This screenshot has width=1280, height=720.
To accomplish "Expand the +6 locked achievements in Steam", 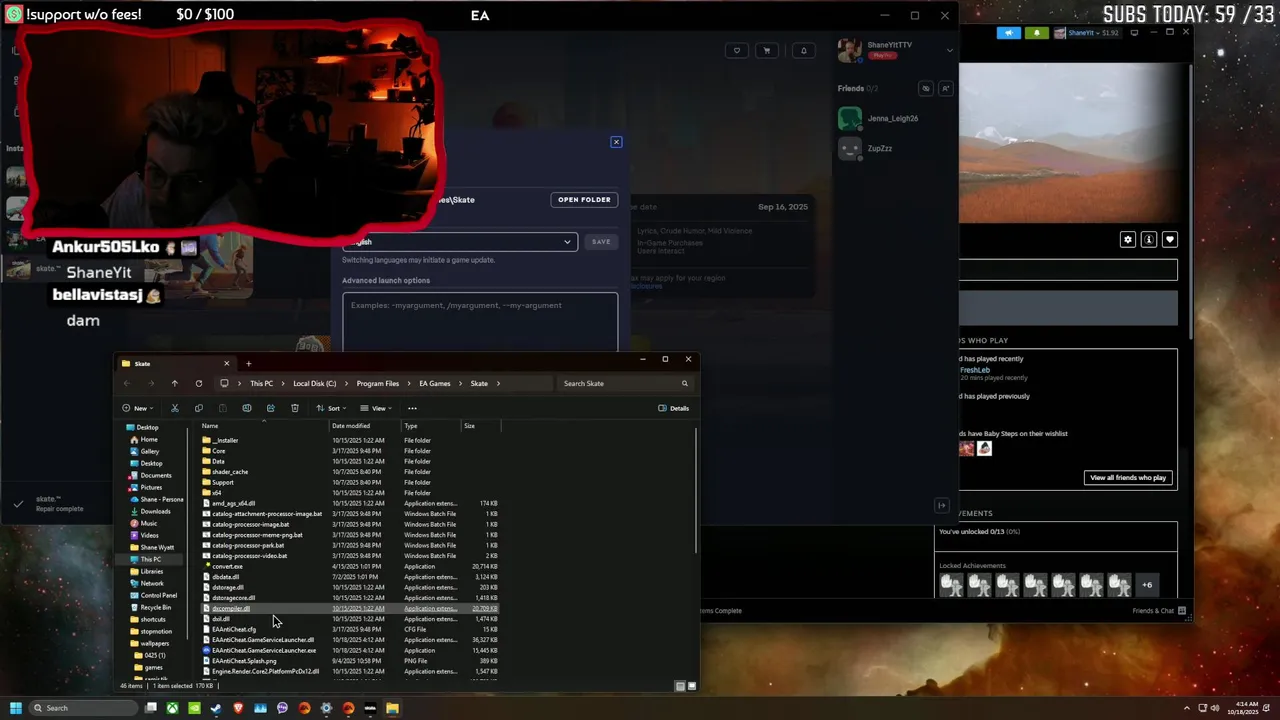I will pyautogui.click(x=1147, y=585).
